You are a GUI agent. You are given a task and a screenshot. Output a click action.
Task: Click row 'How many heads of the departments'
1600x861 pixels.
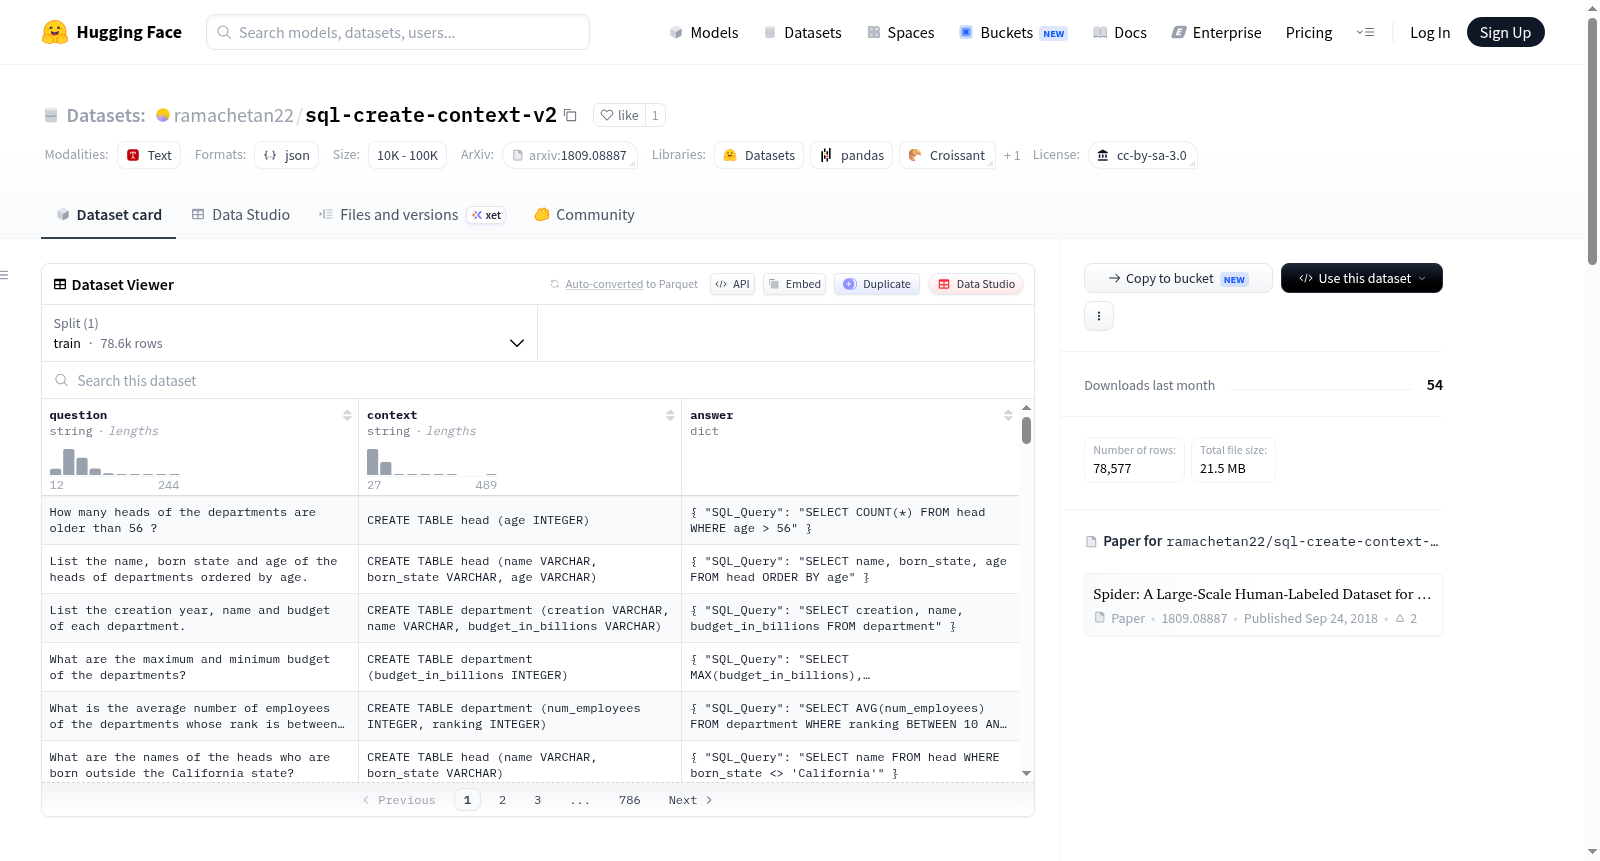[x=530, y=520]
